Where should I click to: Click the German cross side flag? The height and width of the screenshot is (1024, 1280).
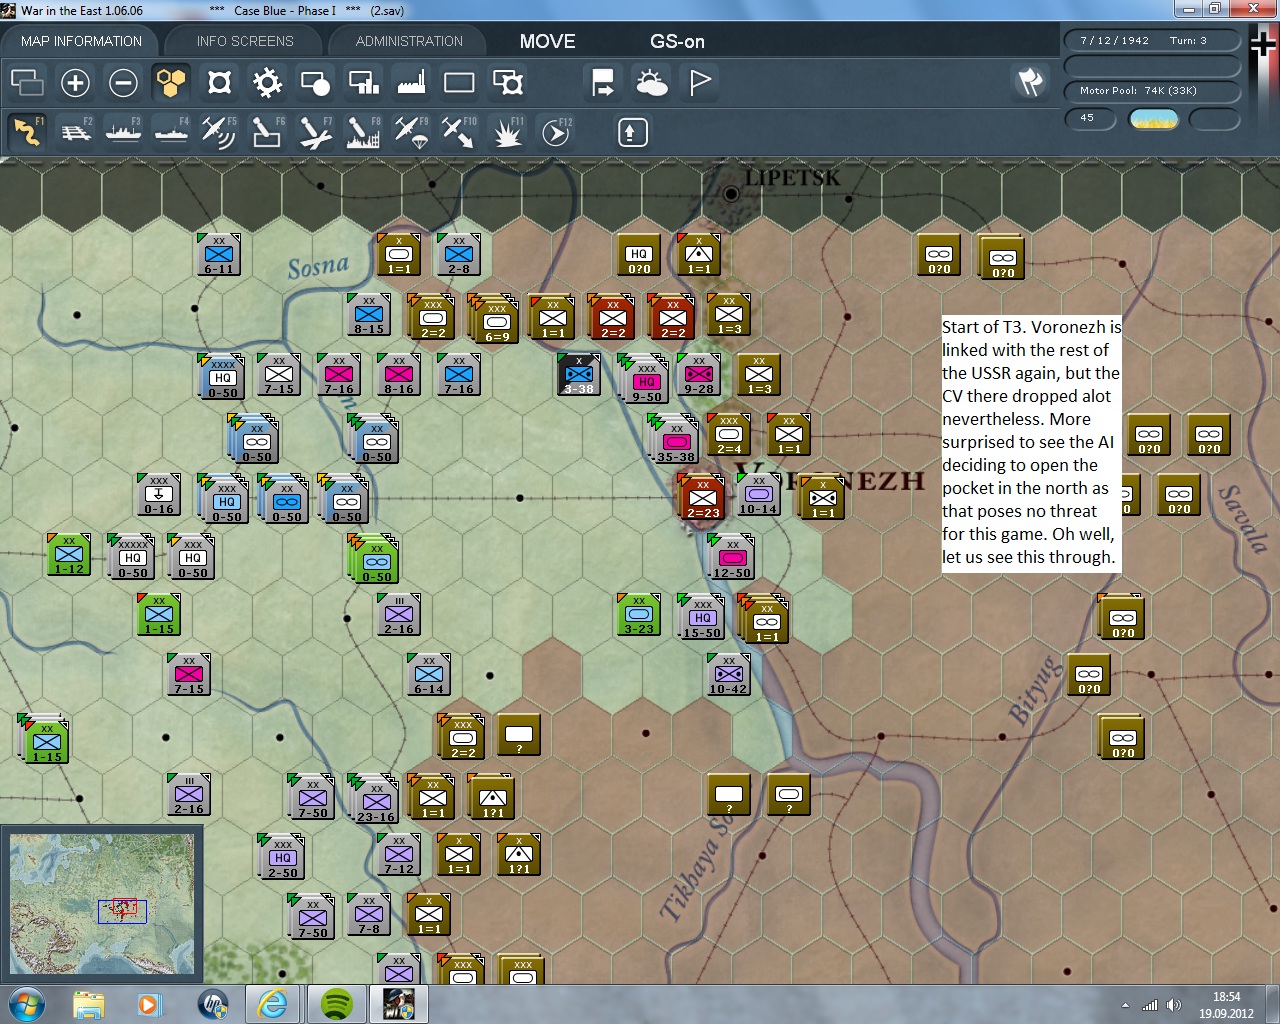pyautogui.click(x=1264, y=45)
